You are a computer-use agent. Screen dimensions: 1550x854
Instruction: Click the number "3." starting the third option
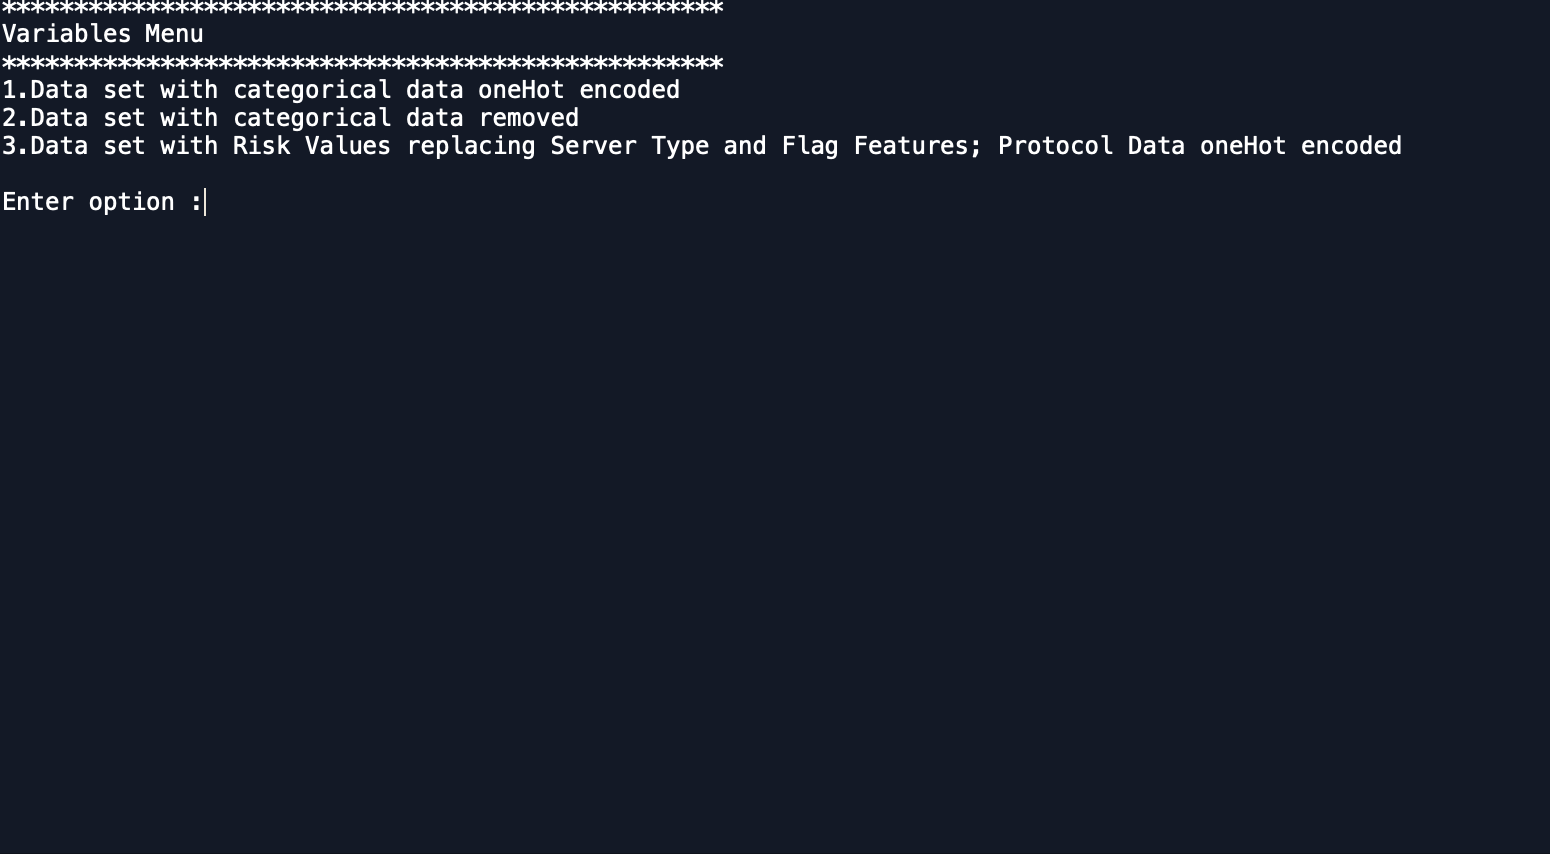(15, 146)
